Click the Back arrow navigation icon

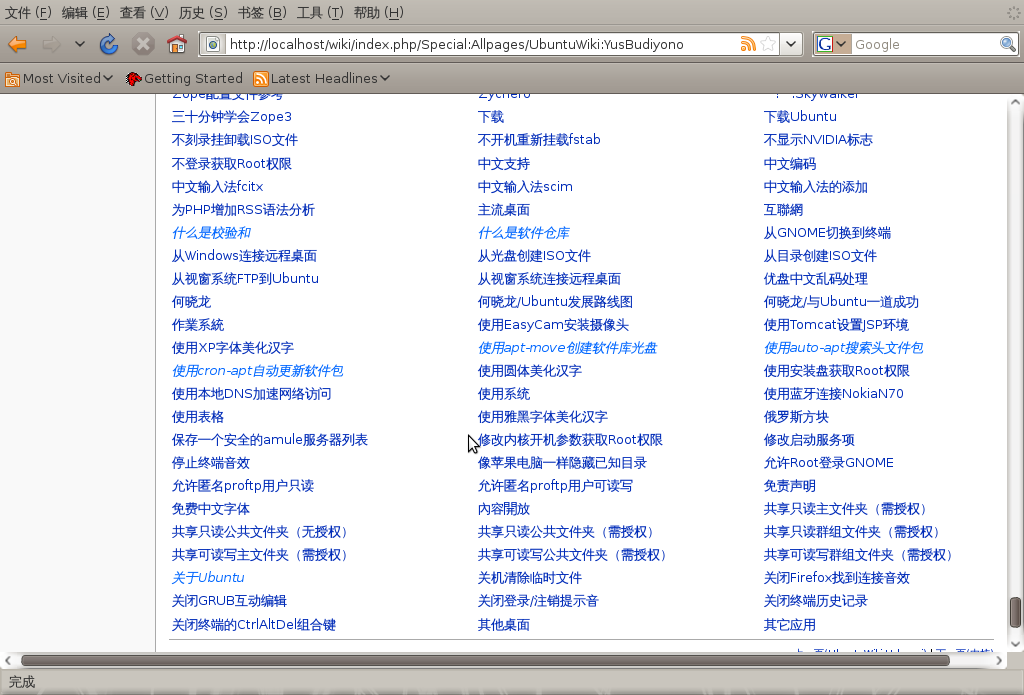coord(18,44)
